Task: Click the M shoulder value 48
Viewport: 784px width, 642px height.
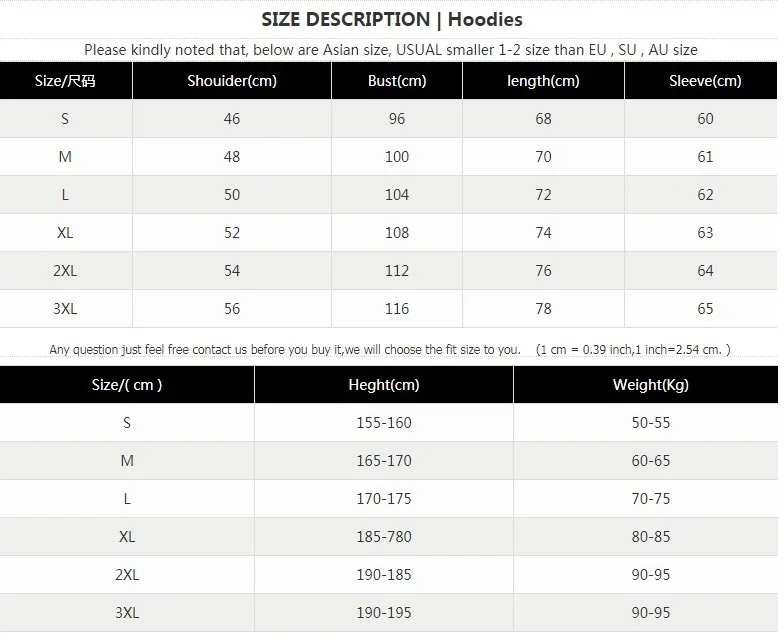Action: tap(232, 156)
